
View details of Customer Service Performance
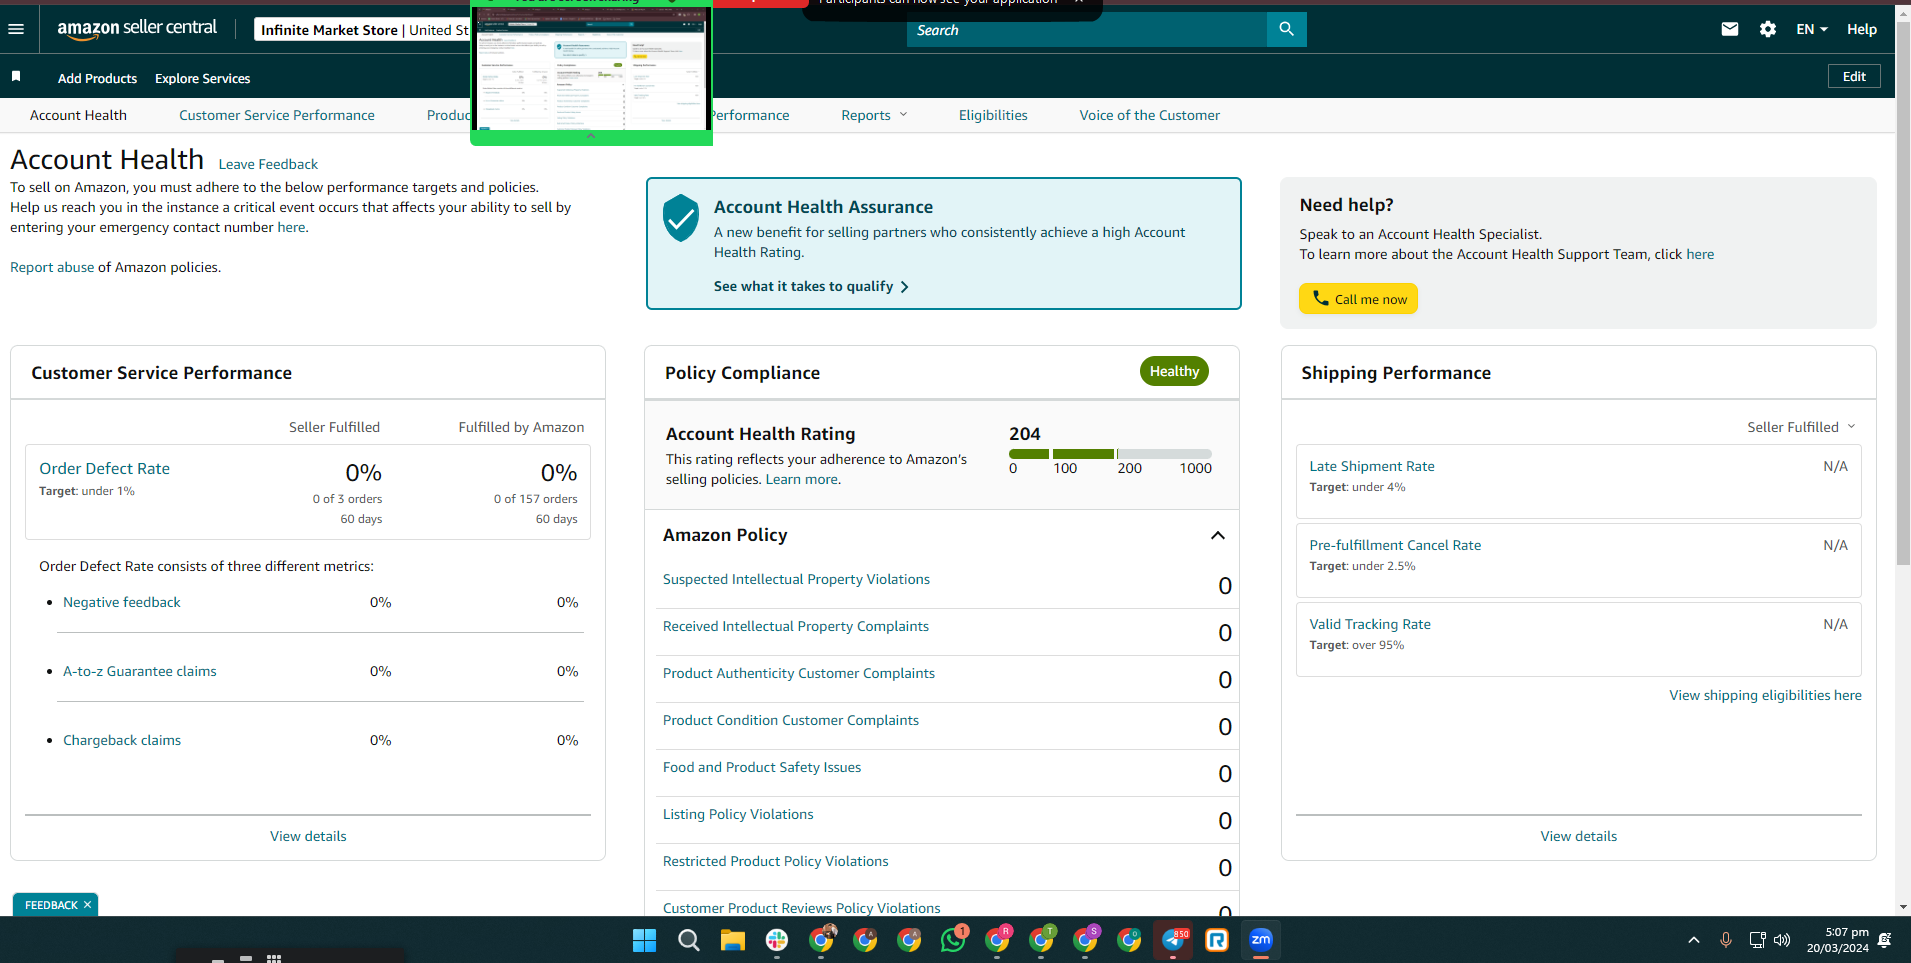point(308,836)
